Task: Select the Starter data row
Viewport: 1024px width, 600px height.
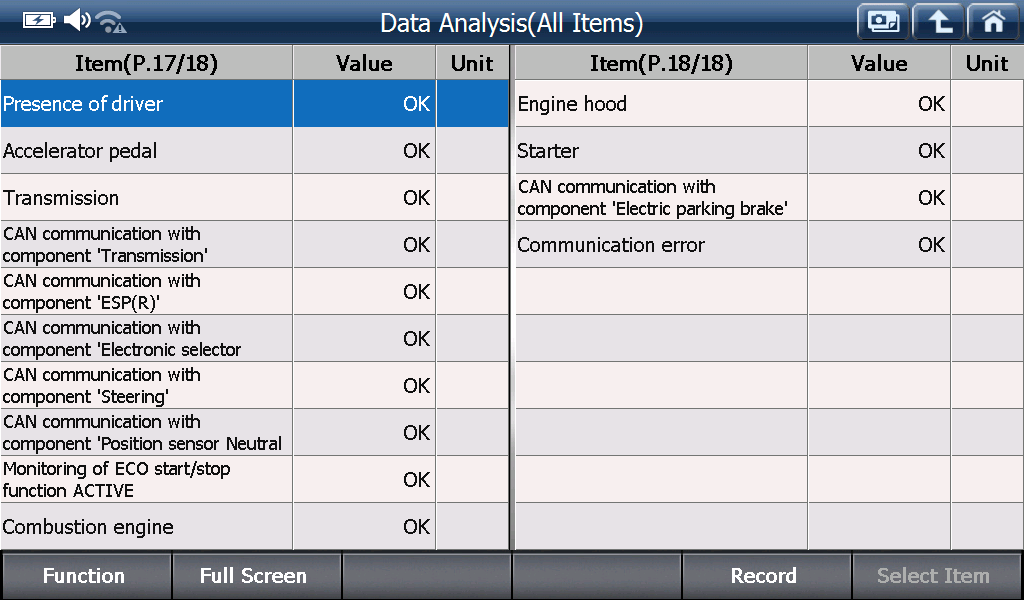Action: pos(769,150)
